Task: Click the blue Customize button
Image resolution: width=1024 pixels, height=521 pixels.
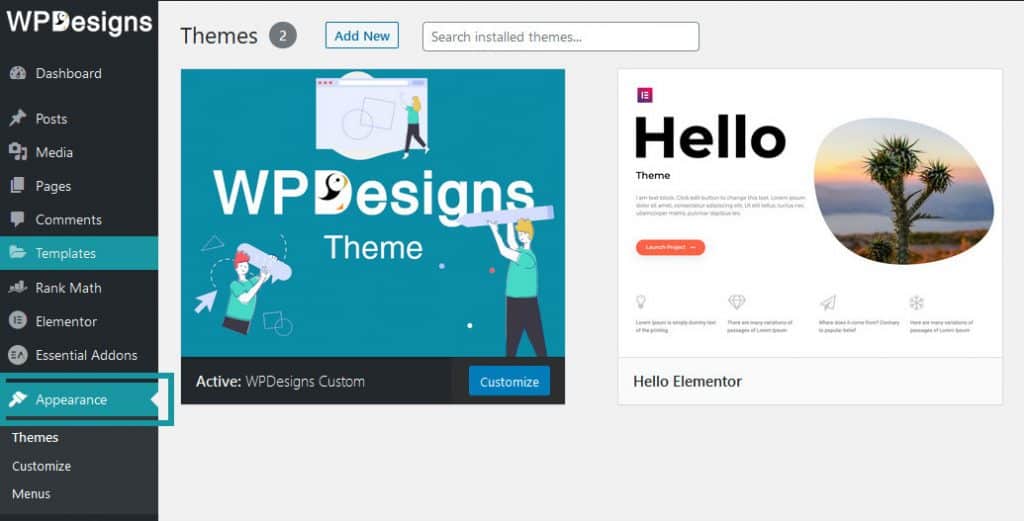Action: click(509, 382)
